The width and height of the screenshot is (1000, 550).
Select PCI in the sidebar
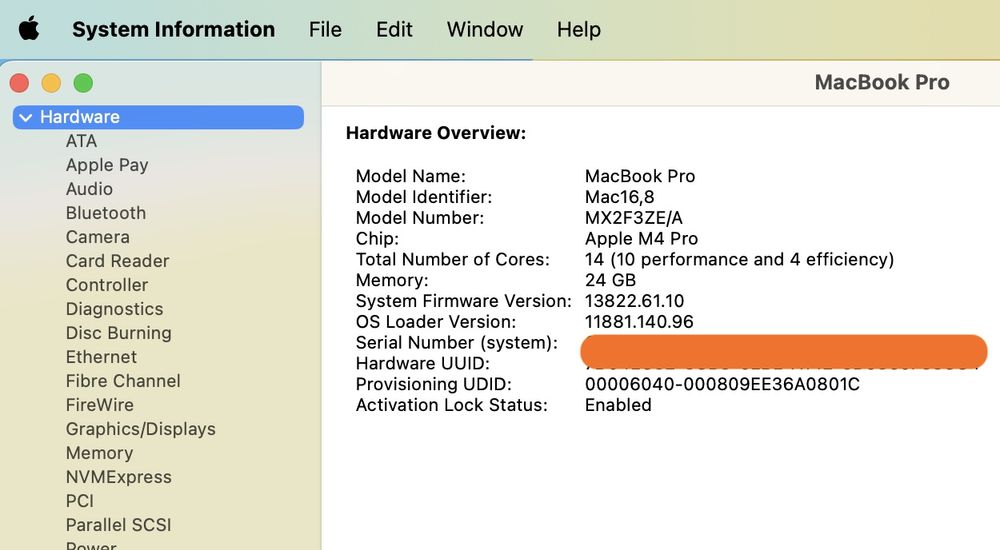pos(80,502)
